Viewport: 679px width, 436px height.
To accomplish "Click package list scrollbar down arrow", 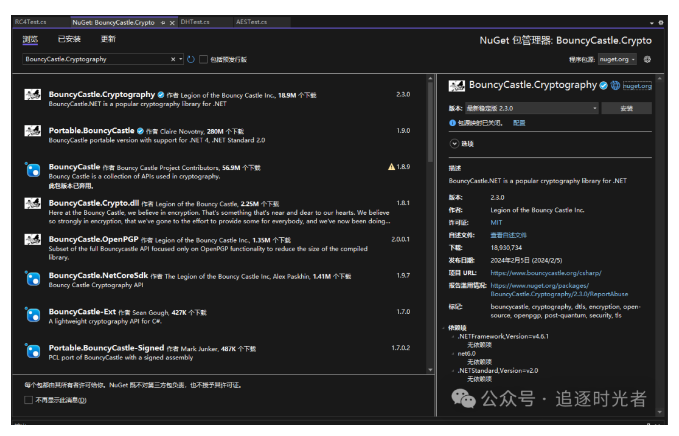I will click(430, 370).
